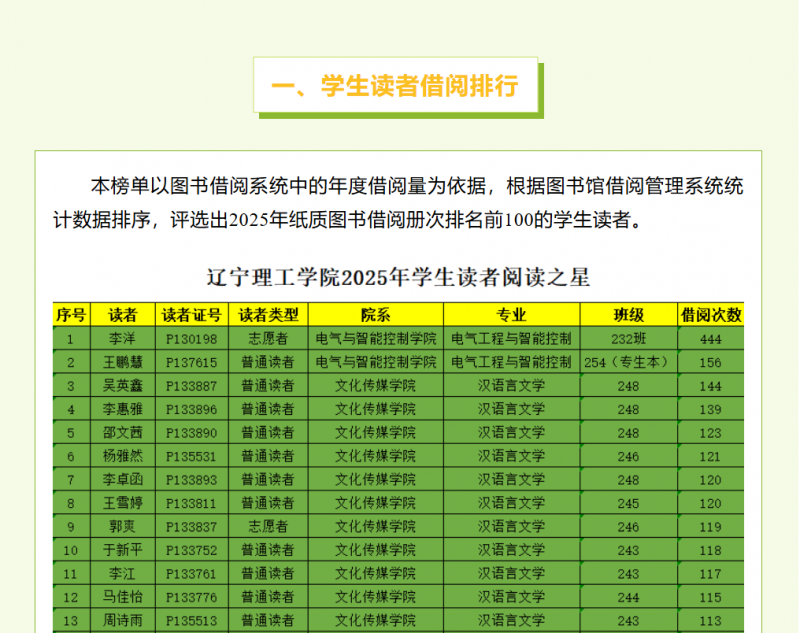Image resolution: width=800 pixels, height=633 pixels.
Task: Click class cell 244
Action: point(629,597)
